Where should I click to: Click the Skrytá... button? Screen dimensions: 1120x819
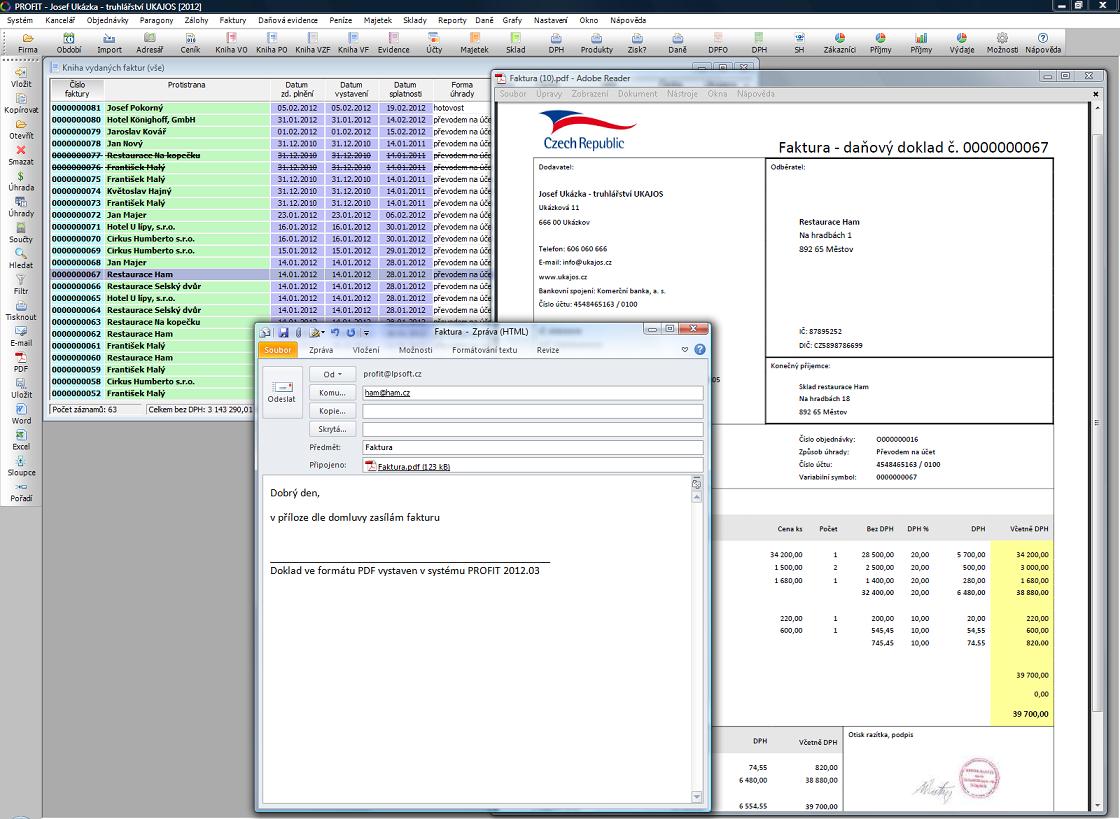(332, 429)
